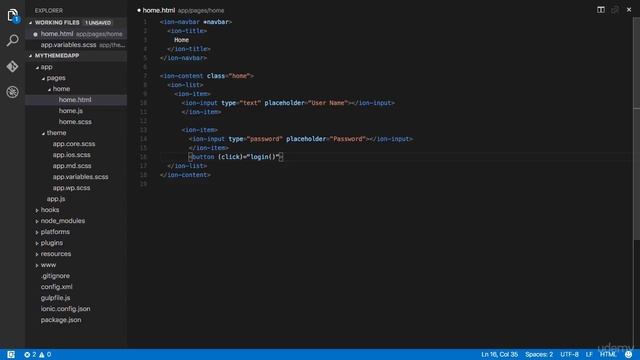Click the Ln 16, Col 35 status entry
Viewport: 640px width, 360px height.
[499, 355]
